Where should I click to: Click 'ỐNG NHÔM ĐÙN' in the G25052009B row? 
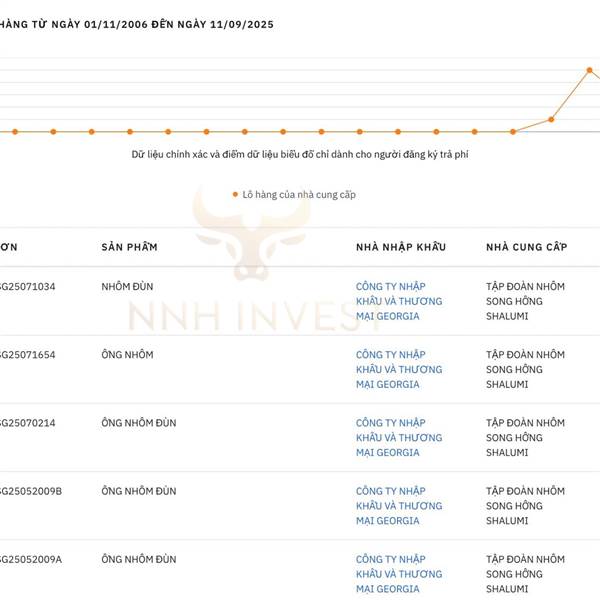click(139, 491)
